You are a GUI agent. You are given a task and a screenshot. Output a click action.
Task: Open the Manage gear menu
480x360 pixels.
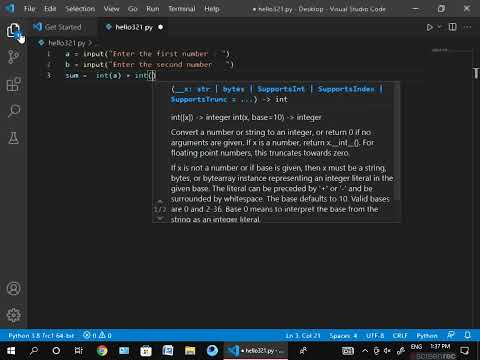pyautogui.click(x=13, y=315)
